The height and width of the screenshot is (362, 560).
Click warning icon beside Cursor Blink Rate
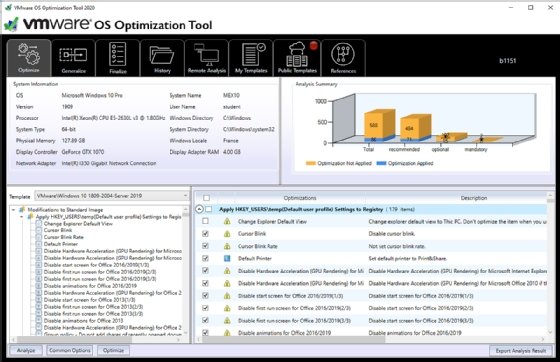pos(227,246)
